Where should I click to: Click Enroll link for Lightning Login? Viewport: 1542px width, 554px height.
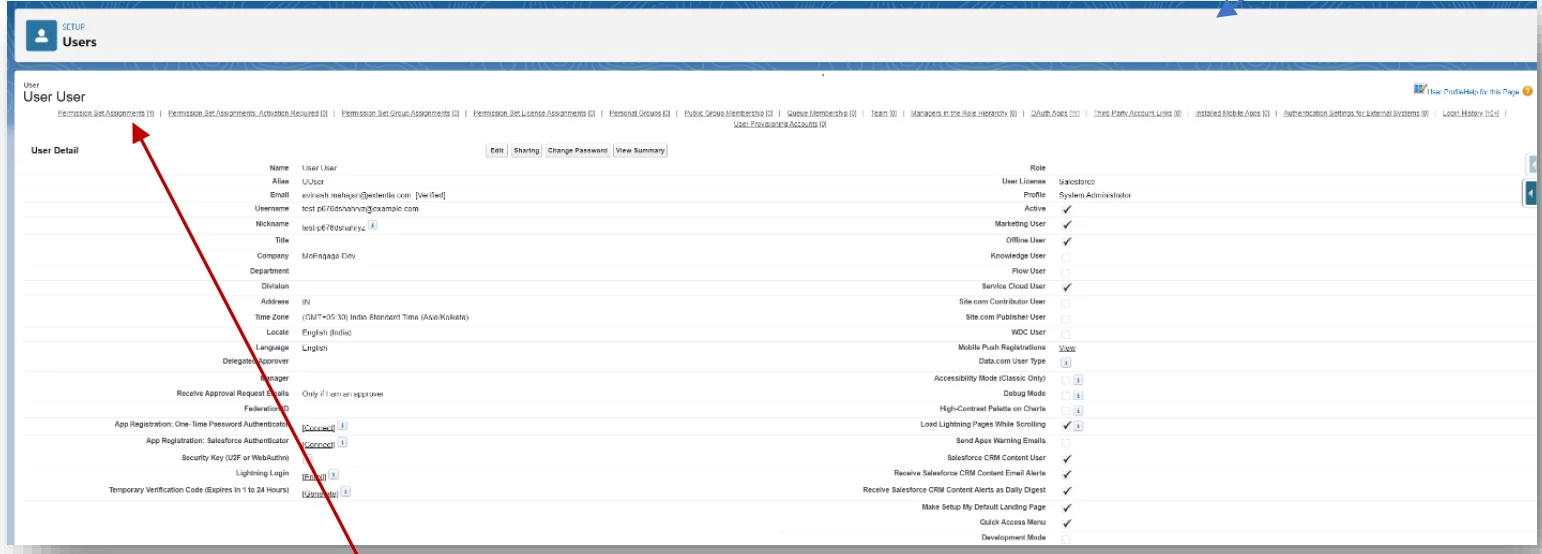(x=314, y=476)
